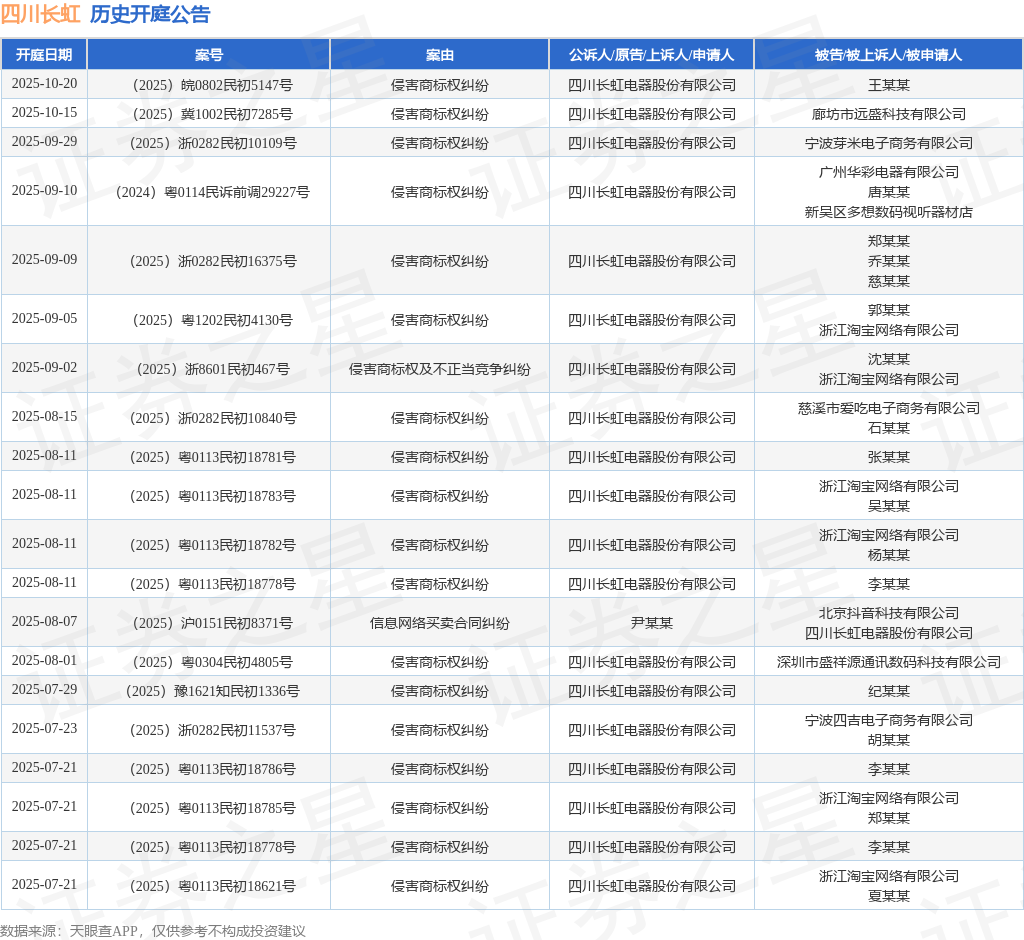Open case (2025)浙0282民初11537号
The image size is (1024, 940).
pos(212,730)
